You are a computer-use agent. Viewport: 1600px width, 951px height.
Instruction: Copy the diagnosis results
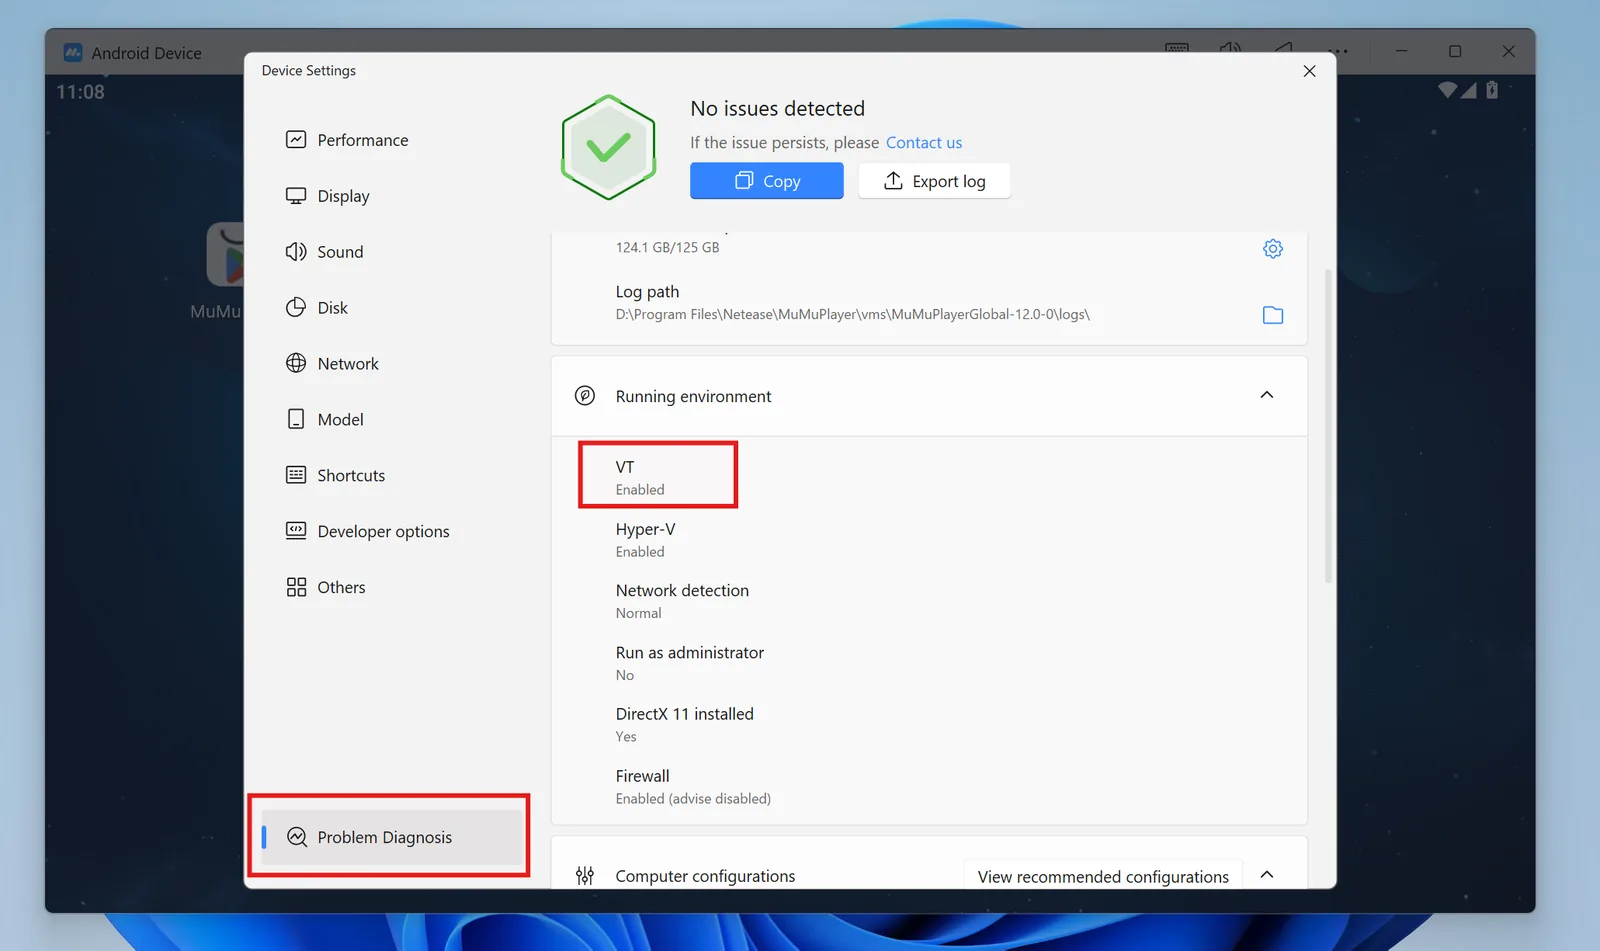[766, 181]
